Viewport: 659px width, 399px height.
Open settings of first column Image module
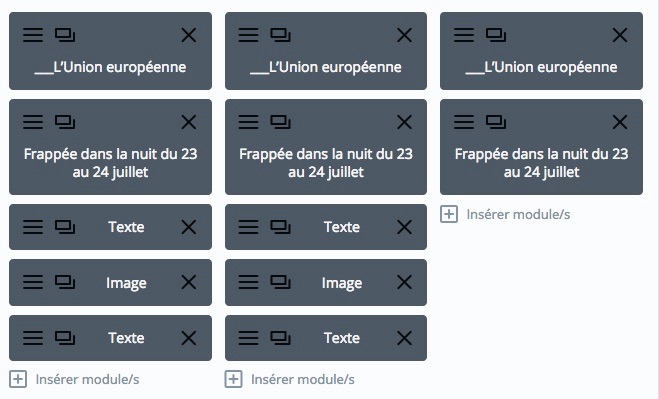[x=33, y=282]
